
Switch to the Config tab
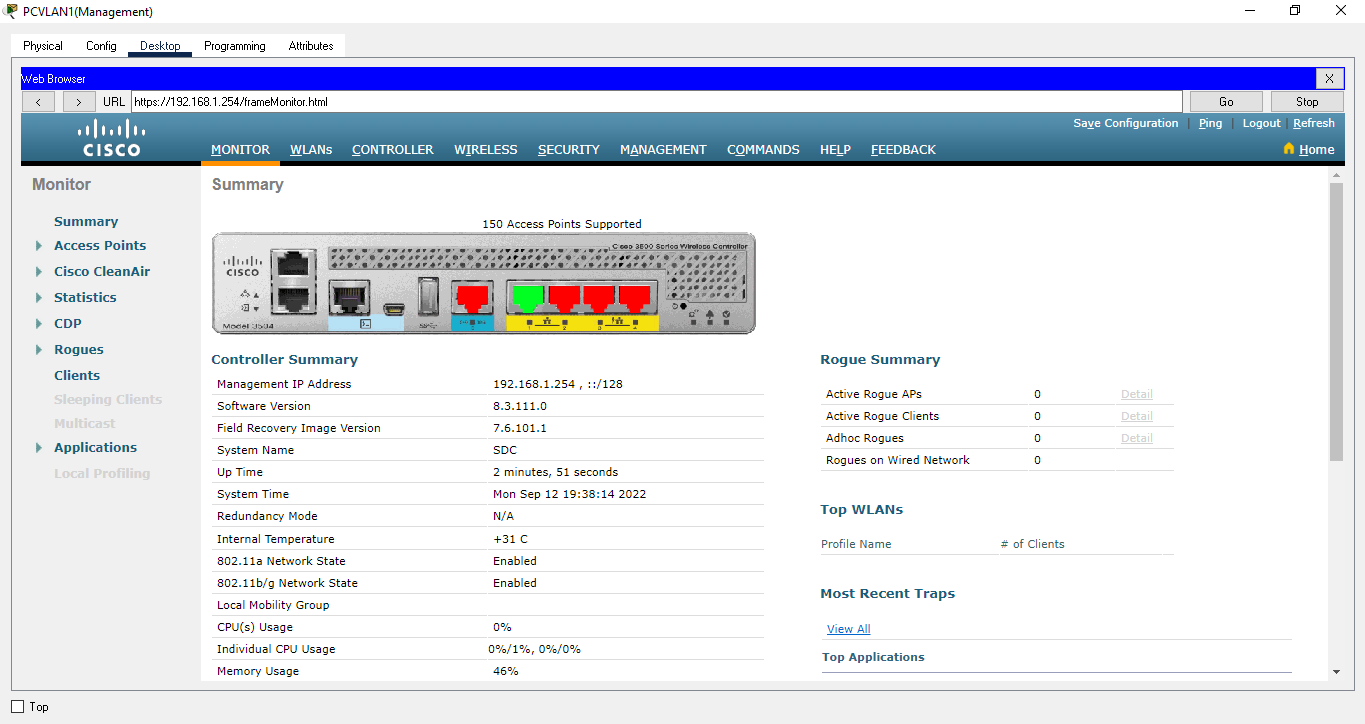(101, 46)
